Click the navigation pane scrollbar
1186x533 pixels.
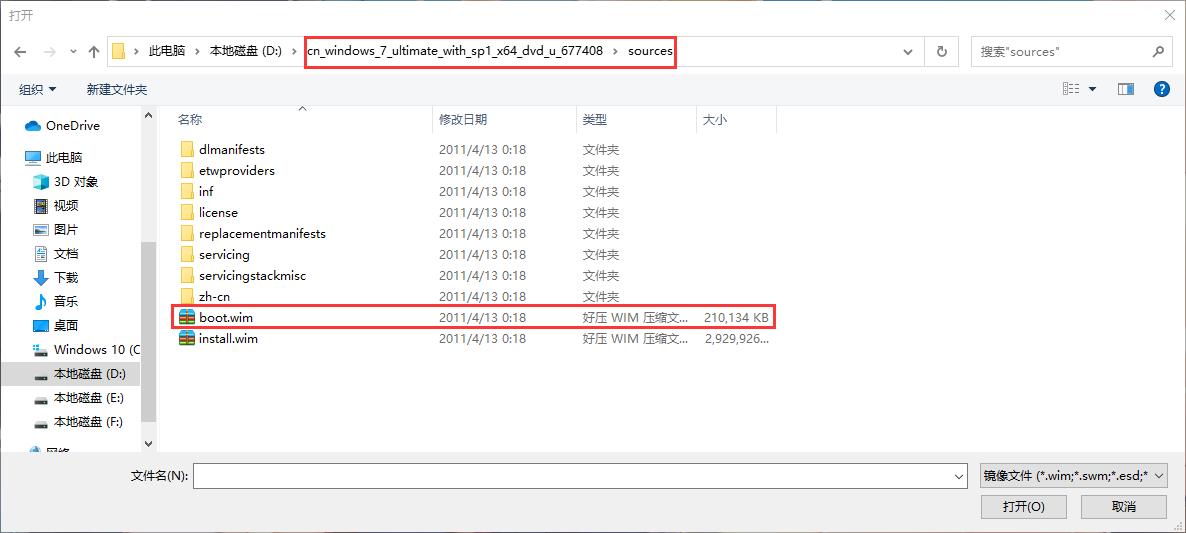point(148,331)
